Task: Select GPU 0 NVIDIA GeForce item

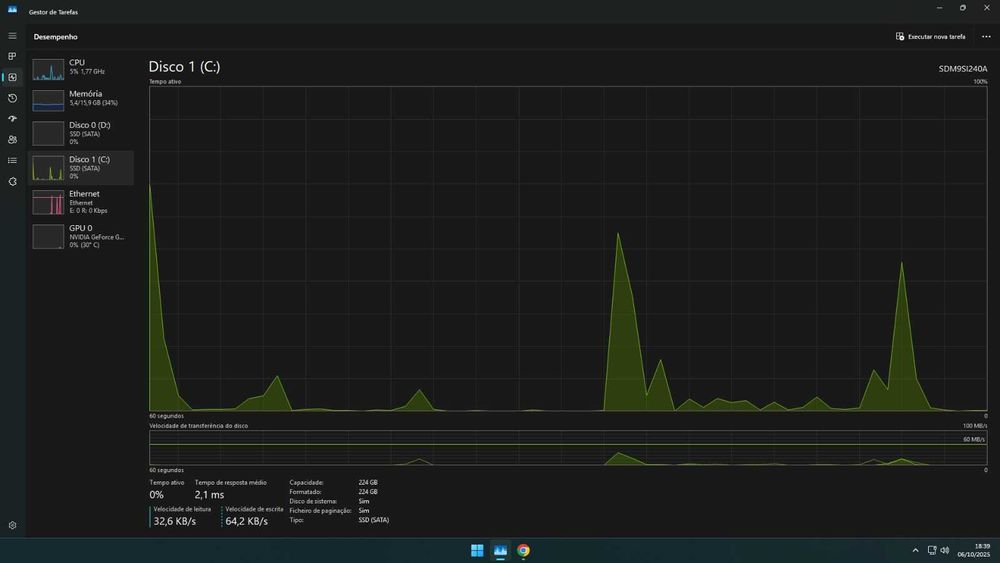Action: [81, 237]
